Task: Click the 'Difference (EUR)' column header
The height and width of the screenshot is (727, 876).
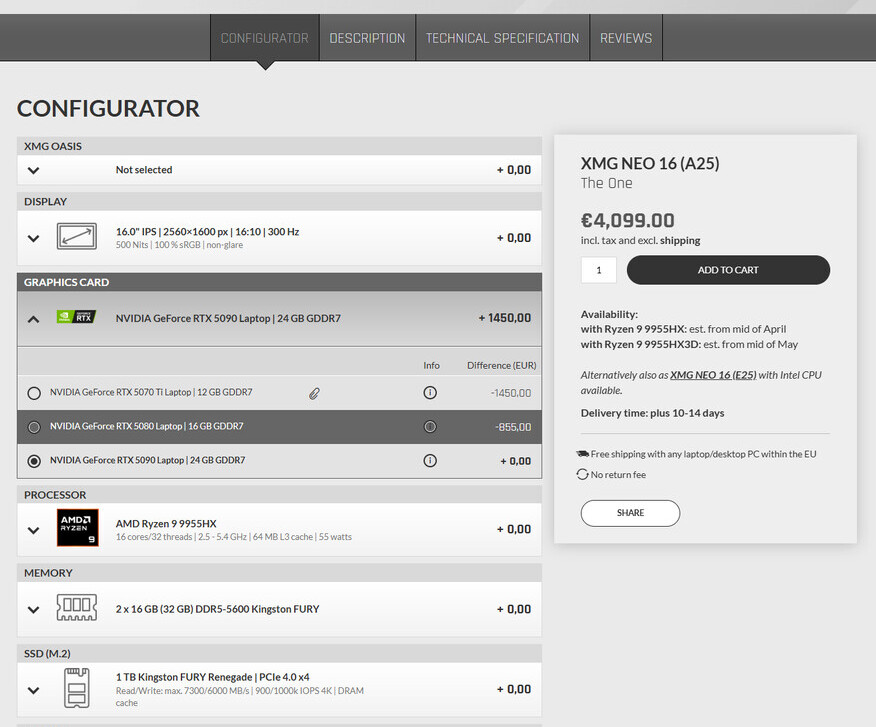Action: click(502, 365)
